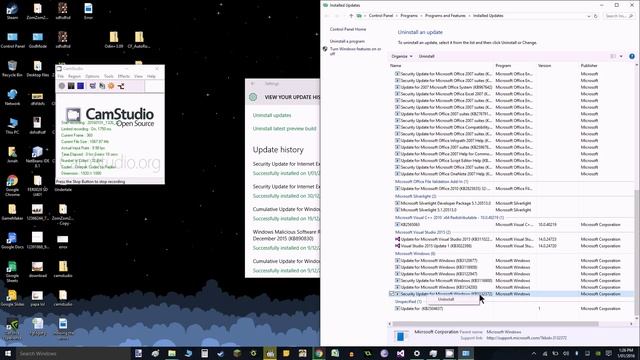Select the Error document icon on desktop
The image size is (640, 360).
[x=88, y=11]
